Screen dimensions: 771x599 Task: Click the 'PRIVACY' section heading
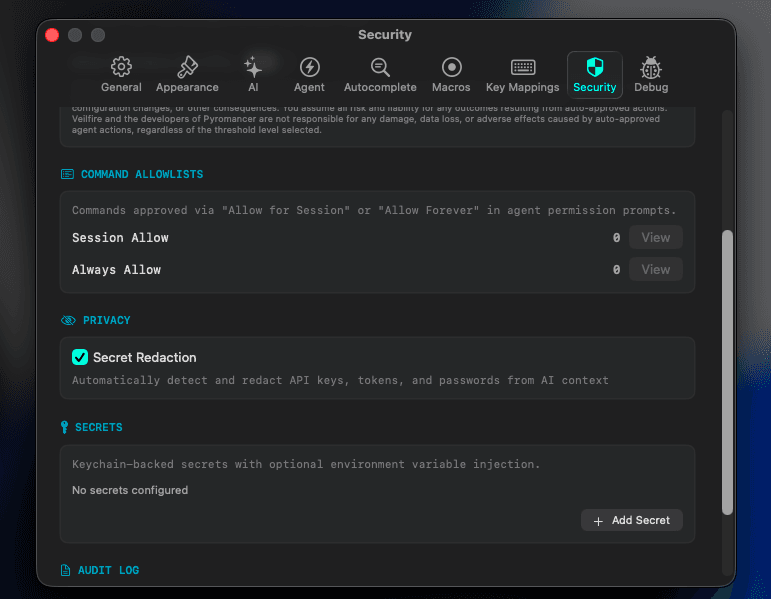click(106, 321)
